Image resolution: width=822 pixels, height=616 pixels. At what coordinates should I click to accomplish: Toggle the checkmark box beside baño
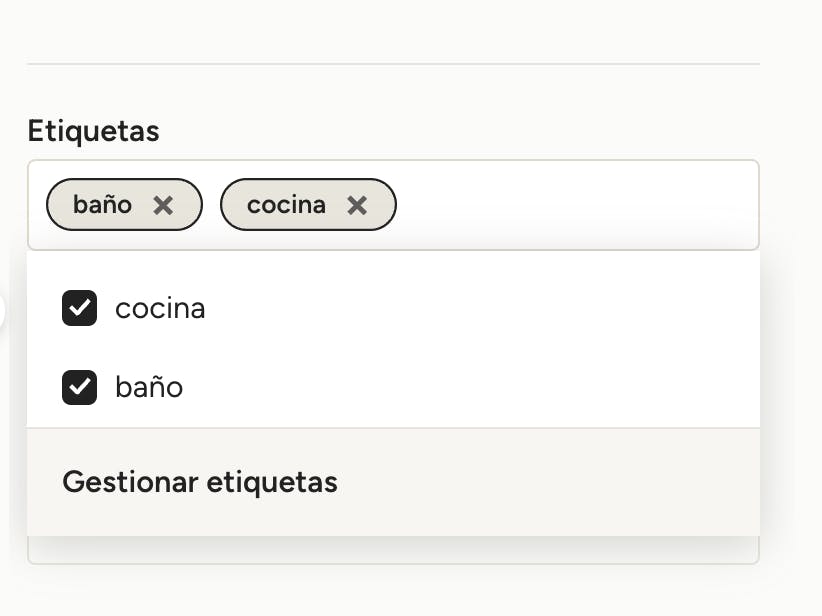click(x=79, y=387)
